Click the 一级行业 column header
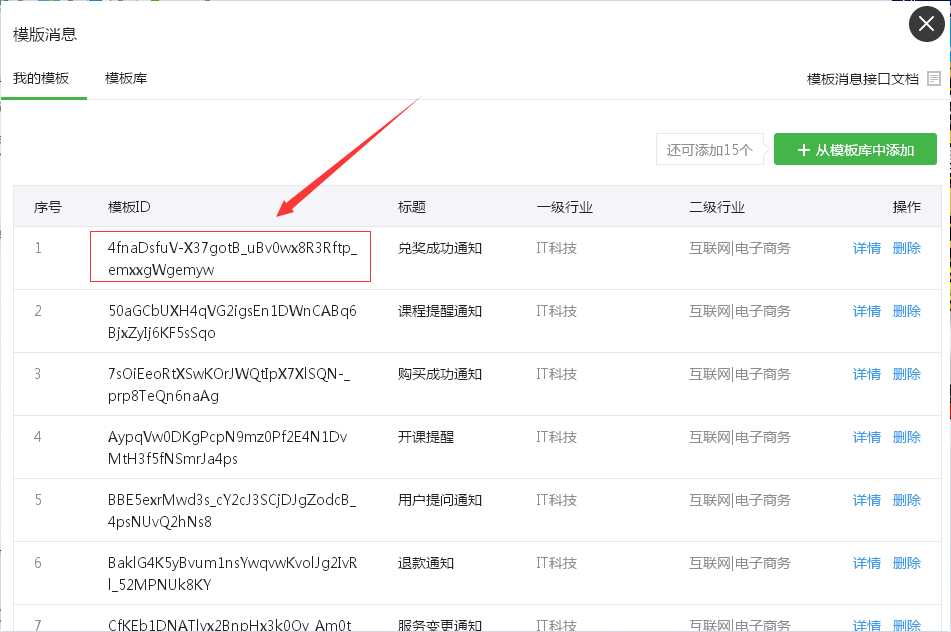 (564, 207)
